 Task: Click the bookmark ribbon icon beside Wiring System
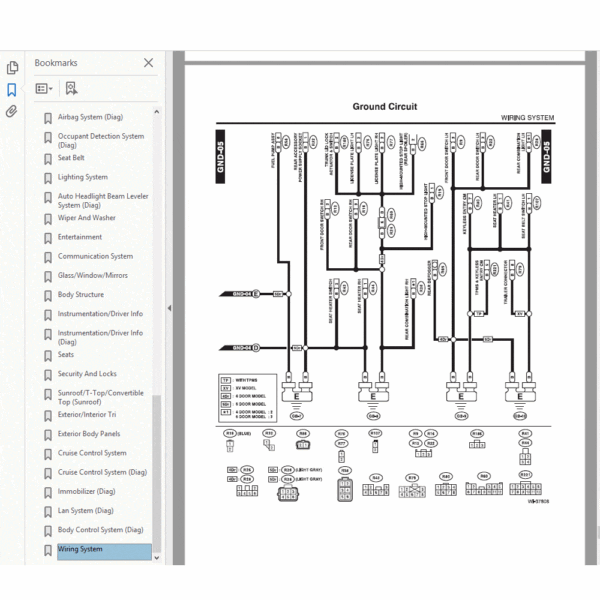pyautogui.click(x=48, y=550)
